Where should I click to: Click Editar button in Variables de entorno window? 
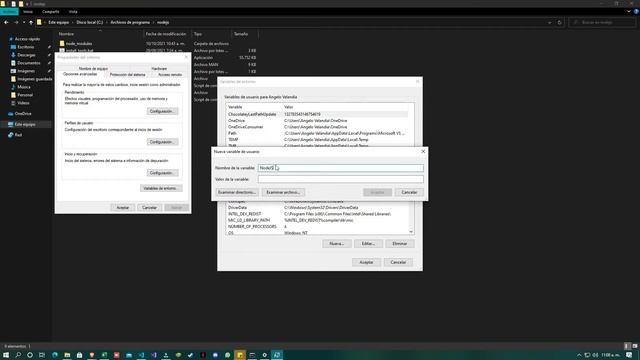coord(368,244)
